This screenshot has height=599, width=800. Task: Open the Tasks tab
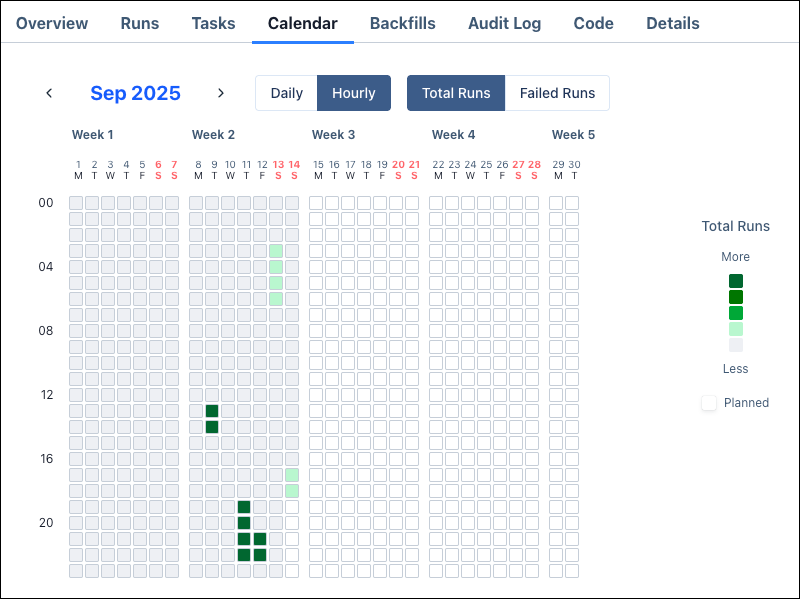[x=213, y=23]
